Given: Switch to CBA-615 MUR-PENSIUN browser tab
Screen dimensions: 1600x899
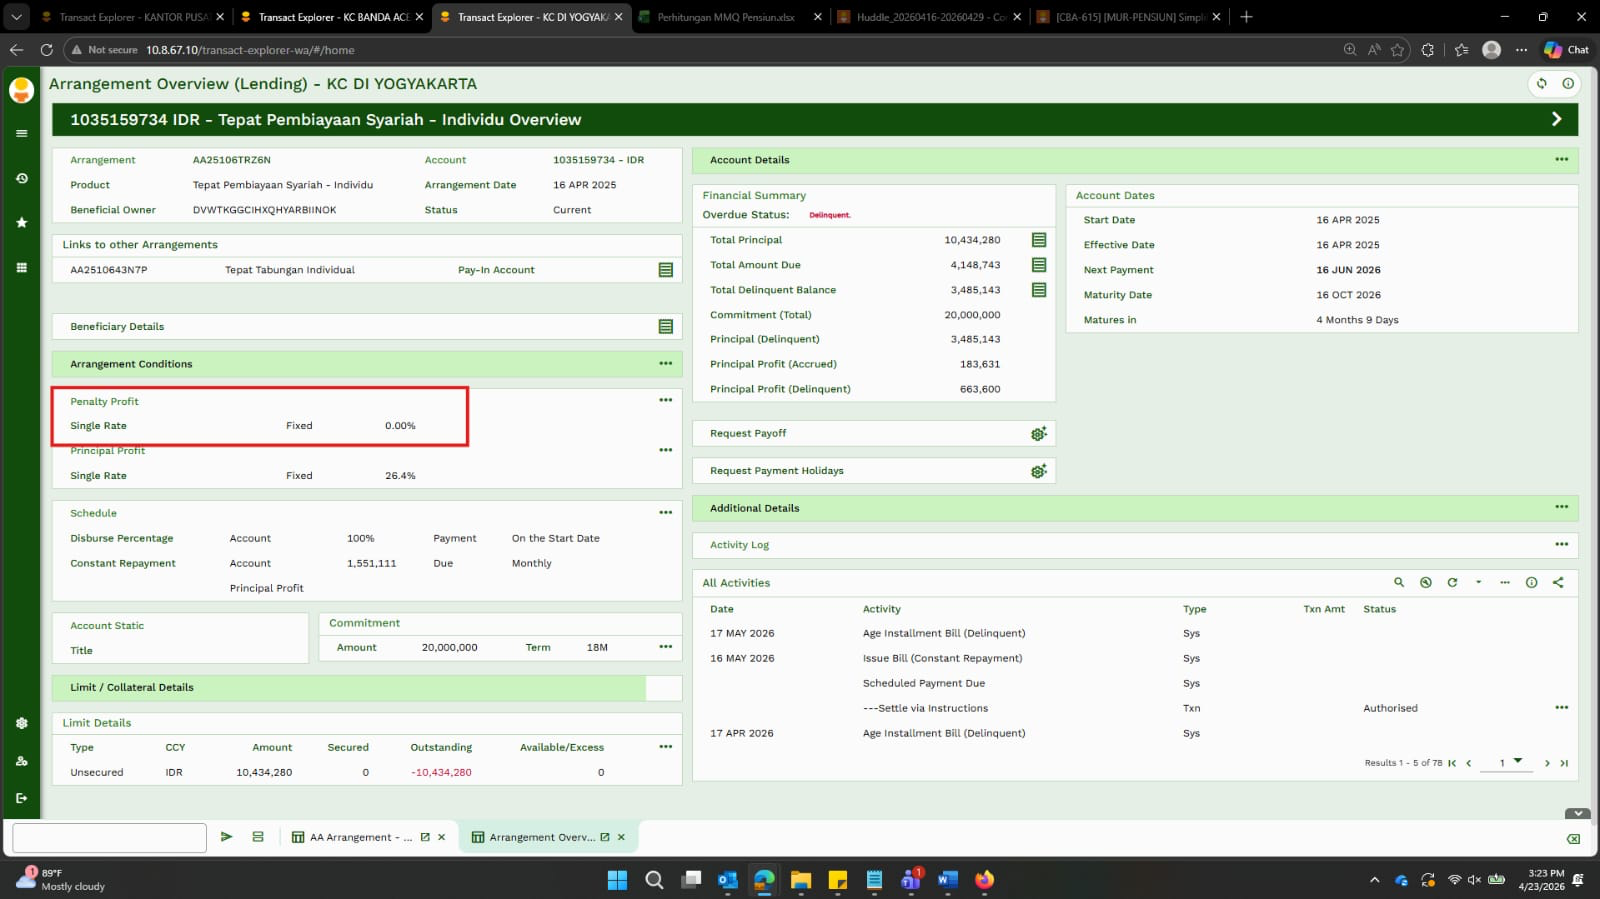Looking at the screenshot, I should tap(1129, 17).
